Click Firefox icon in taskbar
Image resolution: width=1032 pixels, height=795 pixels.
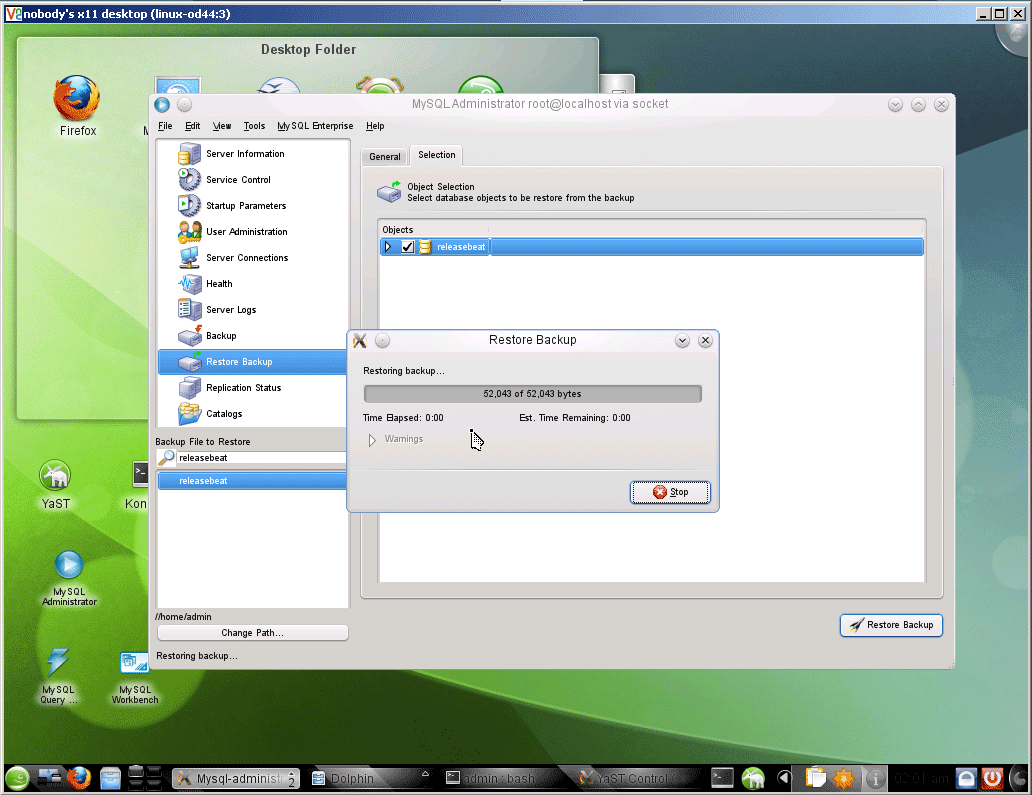click(x=79, y=779)
